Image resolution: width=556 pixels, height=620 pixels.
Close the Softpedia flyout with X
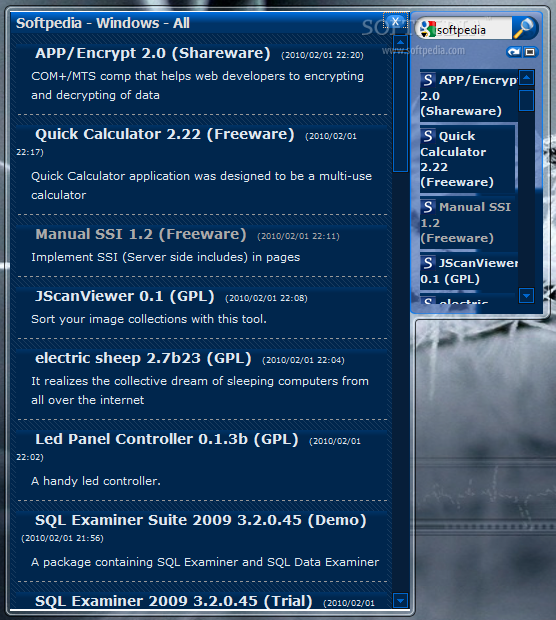(395, 21)
